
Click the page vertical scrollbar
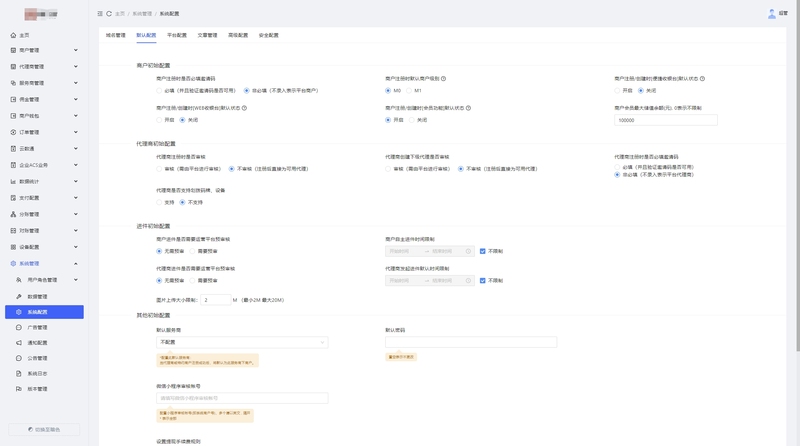797,175
